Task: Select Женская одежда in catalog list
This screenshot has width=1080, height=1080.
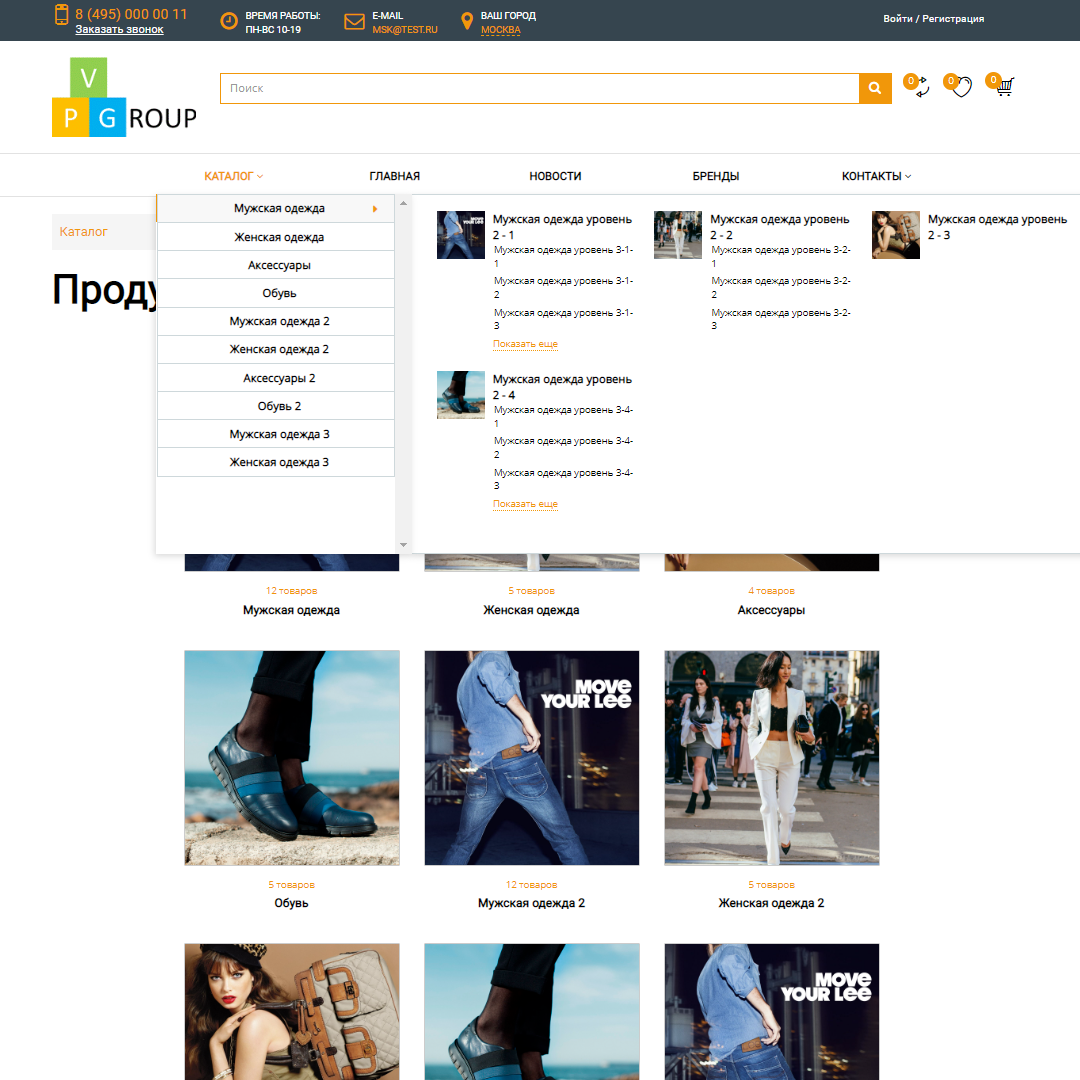Action: click(x=279, y=237)
